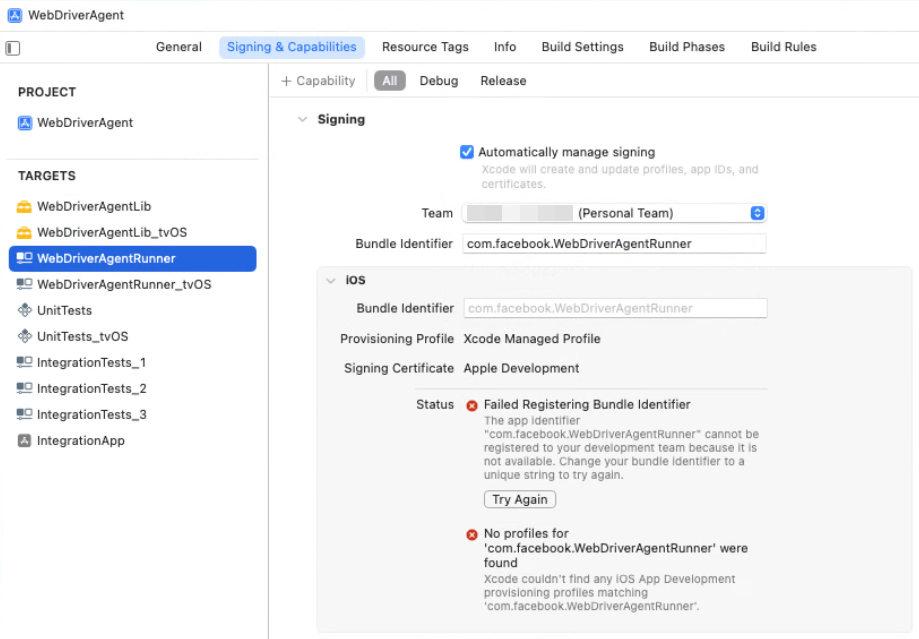Open the Team dropdown menu
This screenshot has height=639, width=919.
click(757, 213)
